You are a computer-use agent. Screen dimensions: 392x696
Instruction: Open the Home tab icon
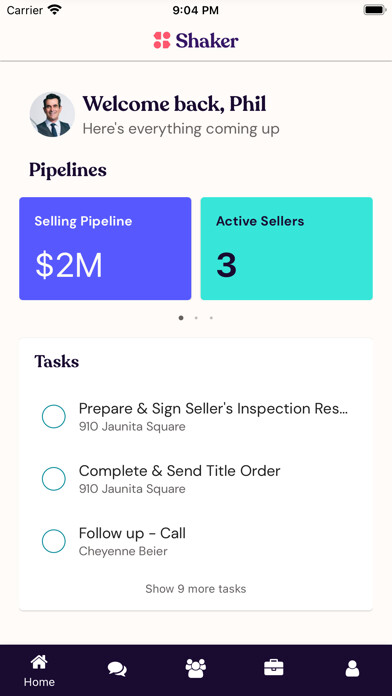coord(39,662)
